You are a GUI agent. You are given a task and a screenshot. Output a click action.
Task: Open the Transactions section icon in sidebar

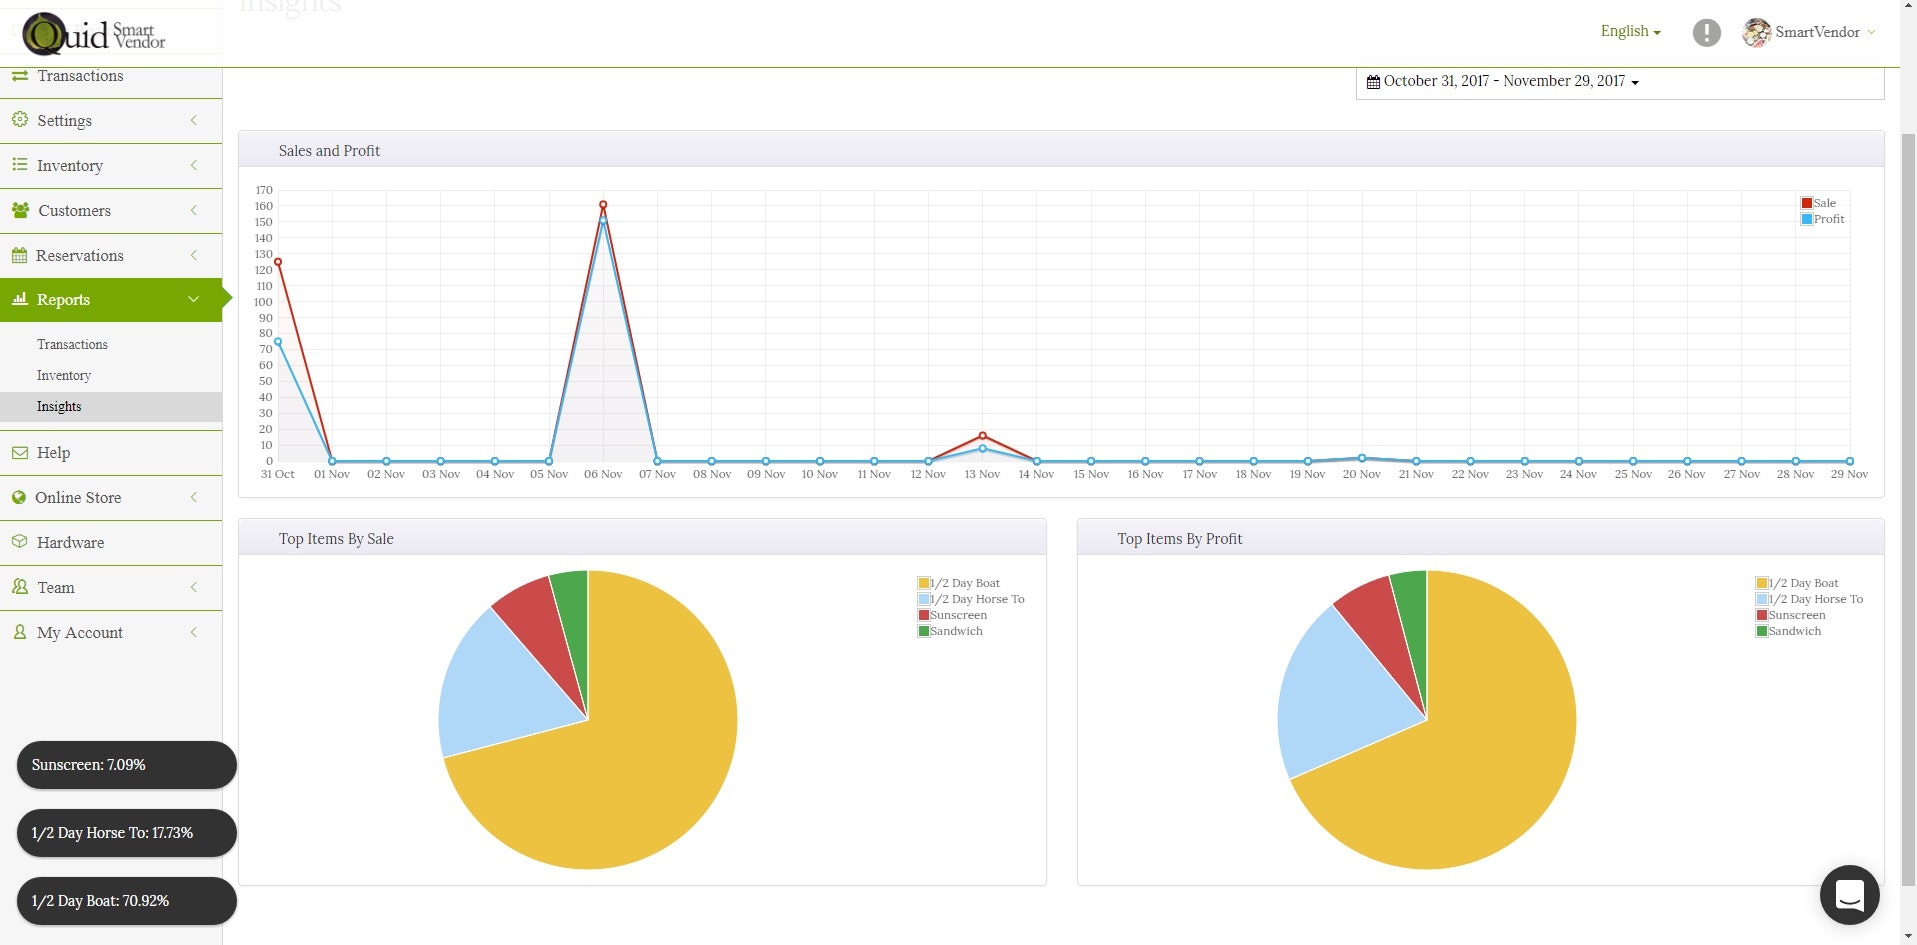click(x=20, y=75)
